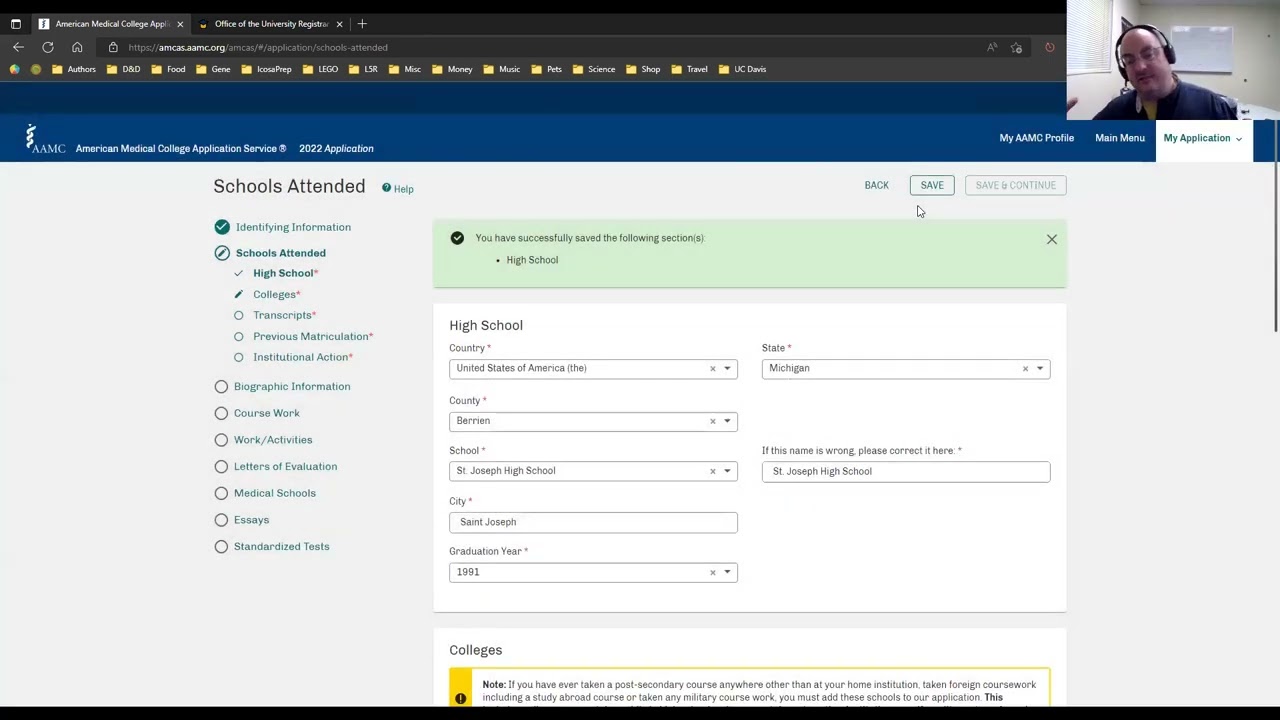Open the read aloud icon in address bar
Screen dimensions: 1280x720
tap(992, 47)
